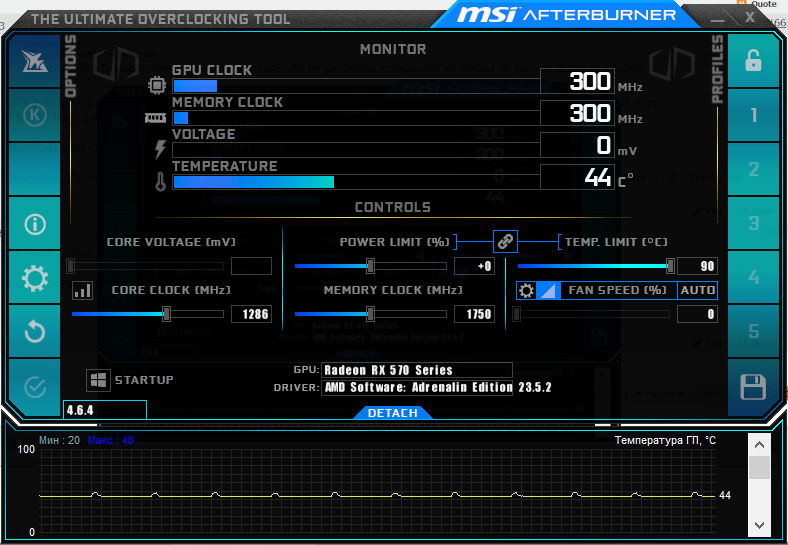Click the Temp. Limit slider handle
The image size is (788, 545).
click(x=670, y=266)
